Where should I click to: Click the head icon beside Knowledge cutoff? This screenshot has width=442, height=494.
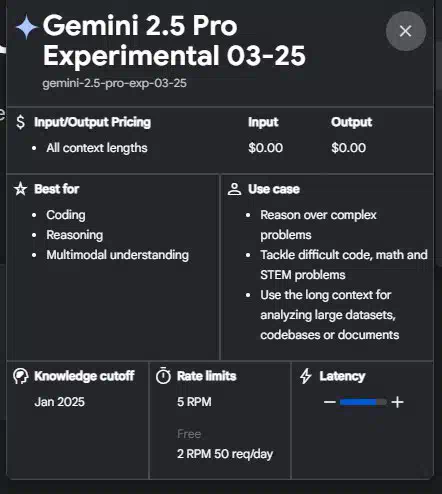[x=21, y=376]
